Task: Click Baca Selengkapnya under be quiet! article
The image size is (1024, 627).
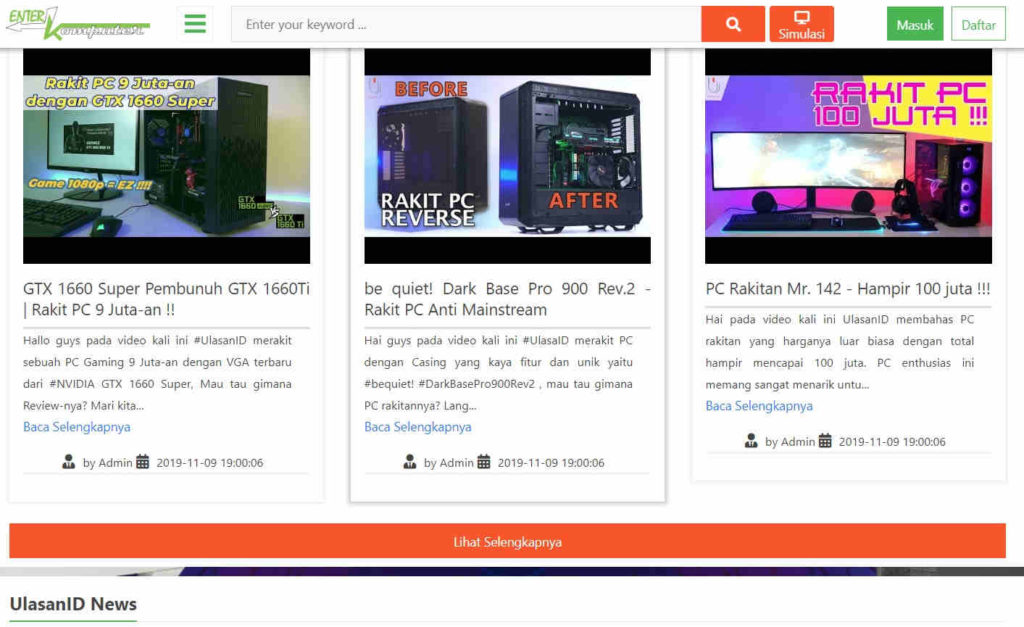Action: tap(418, 427)
